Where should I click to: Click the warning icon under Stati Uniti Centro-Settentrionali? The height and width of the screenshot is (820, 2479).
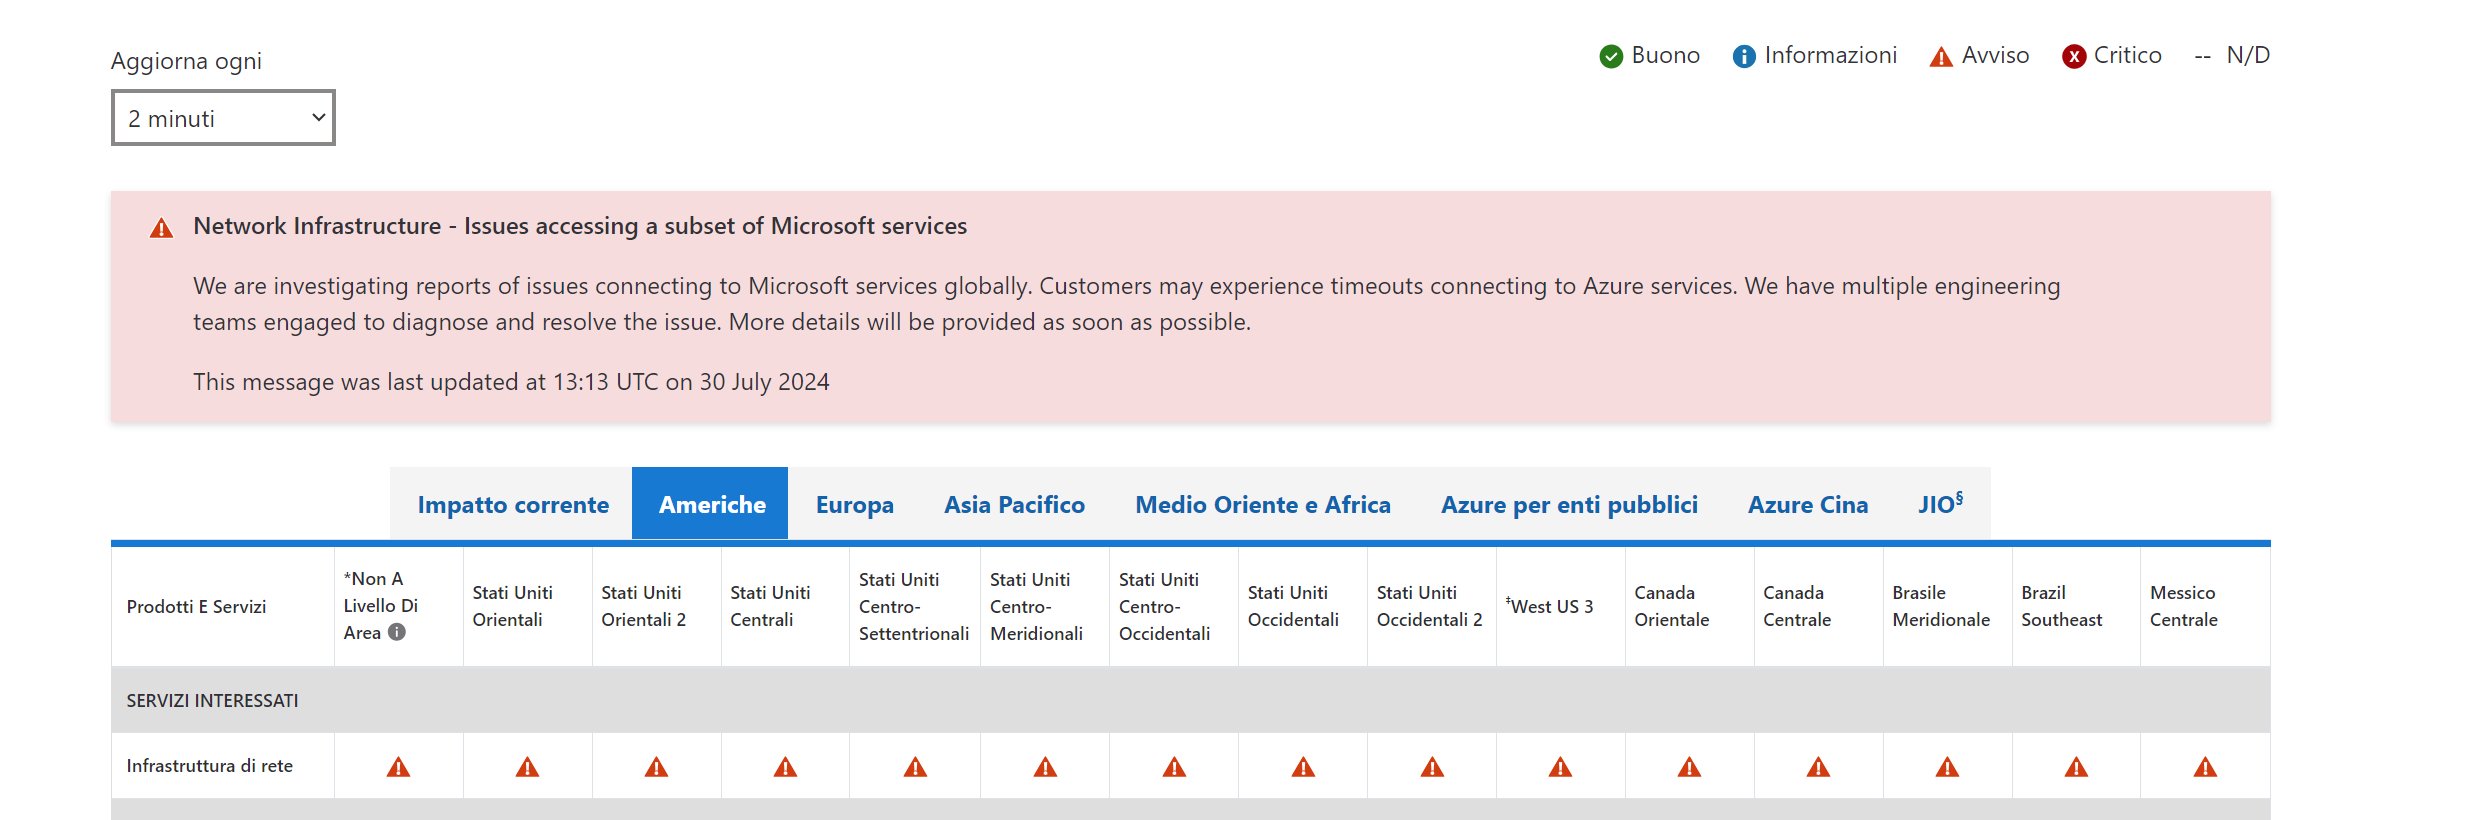tap(915, 767)
